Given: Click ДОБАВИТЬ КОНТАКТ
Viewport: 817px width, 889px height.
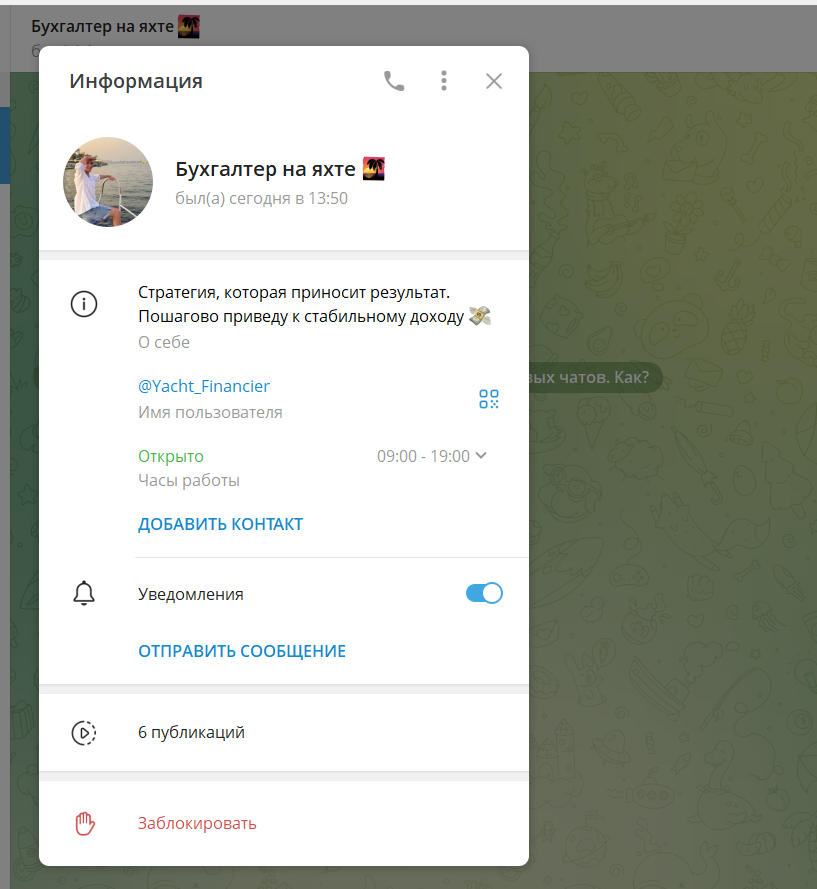Looking at the screenshot, I should click(220, 523).
